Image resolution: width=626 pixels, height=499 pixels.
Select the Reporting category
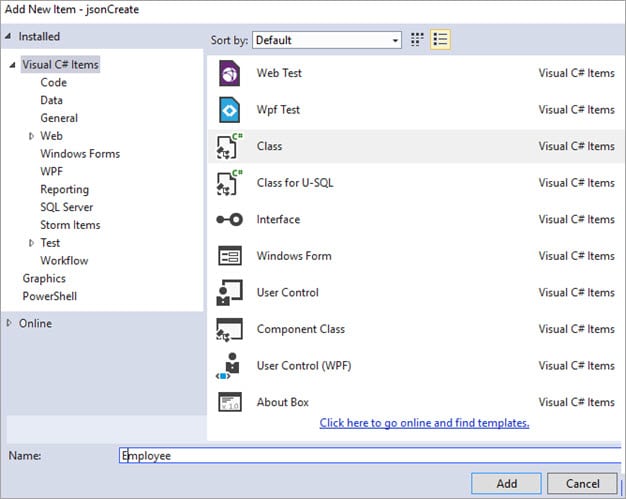tap(65, 190)
